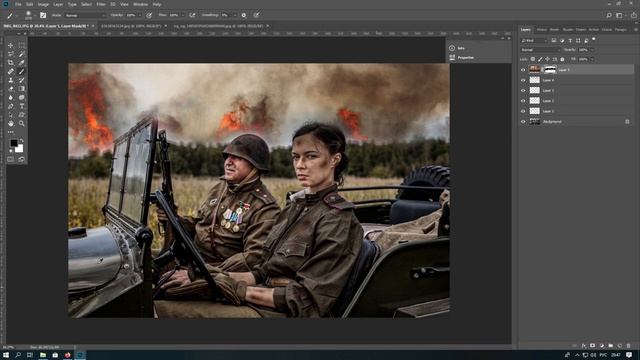Switch to the Layers panel tab
Image resolution: width=640 pixels, height=360 pixels.
pos(526,29)
